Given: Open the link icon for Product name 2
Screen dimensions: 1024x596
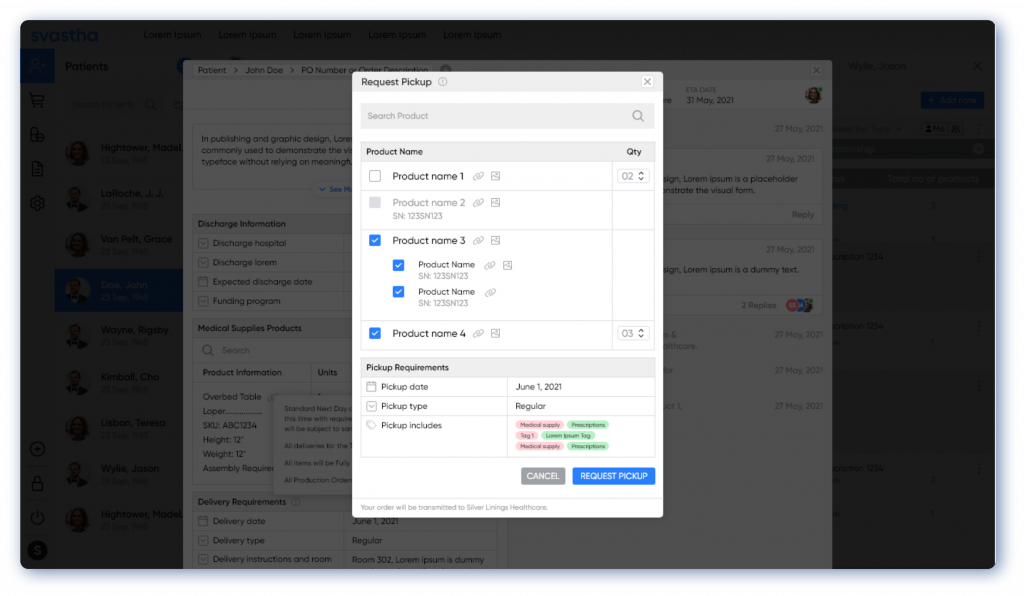Looking at the screenshot, I should point(478,203).
